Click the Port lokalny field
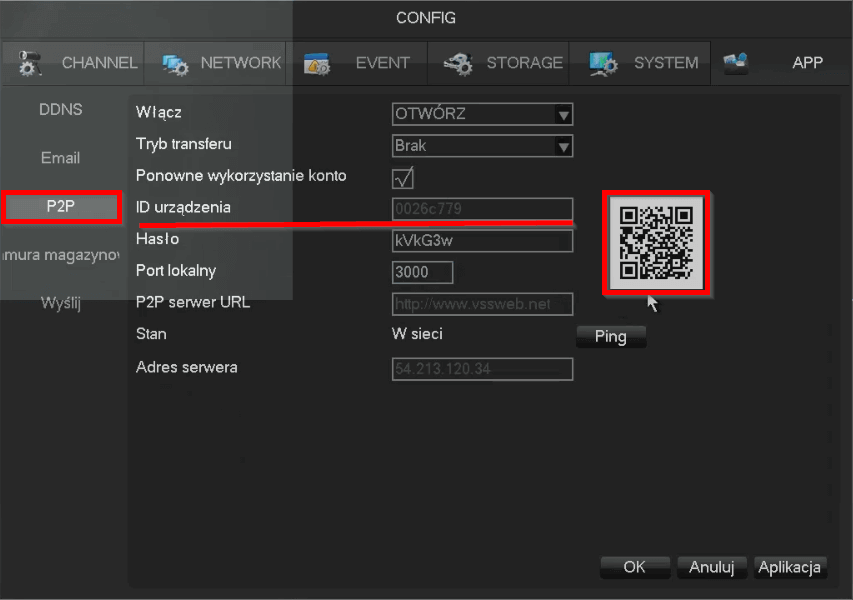Screen dimensions: 853x600 click(x=422, y=272)
